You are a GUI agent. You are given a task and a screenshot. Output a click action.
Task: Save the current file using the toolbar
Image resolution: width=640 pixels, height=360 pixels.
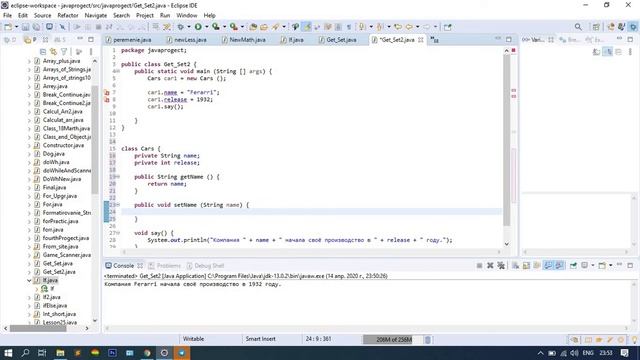[x=25, y=27]
